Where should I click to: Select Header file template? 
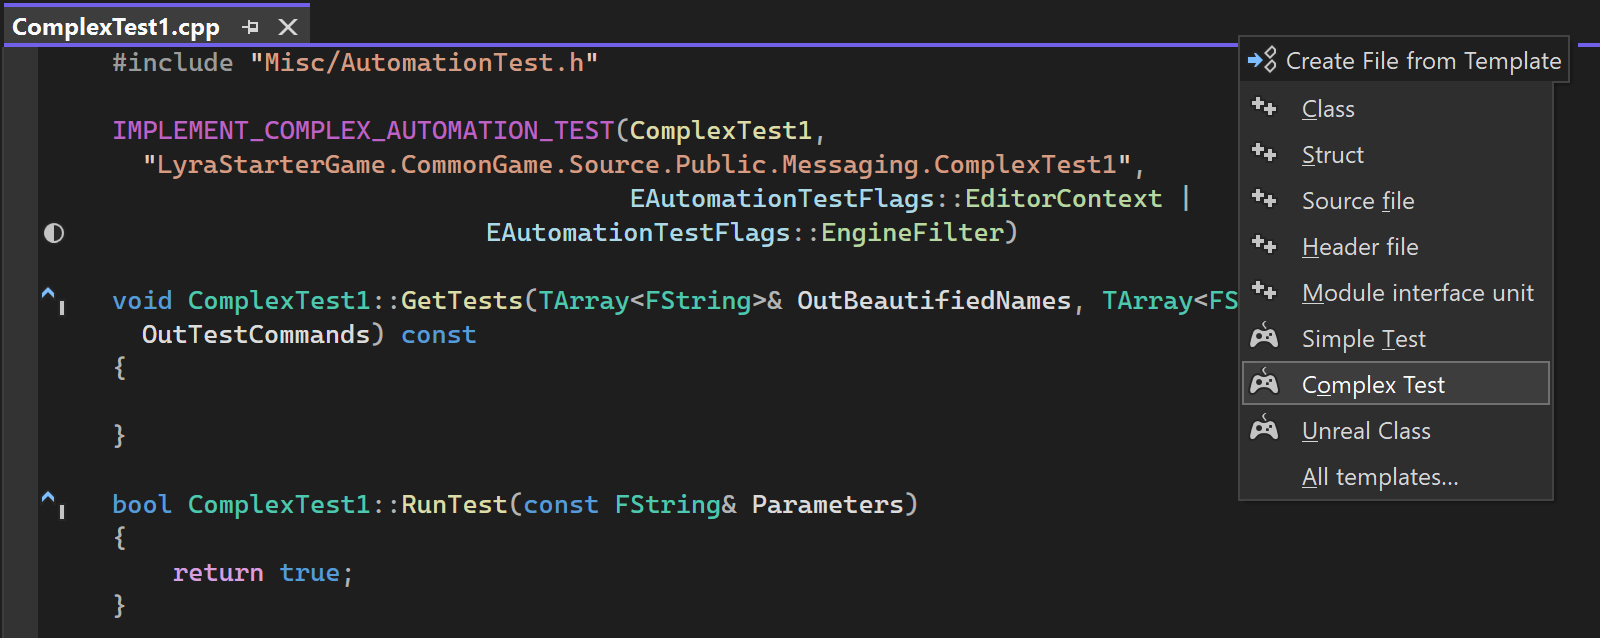click(x=1359, y=247)
